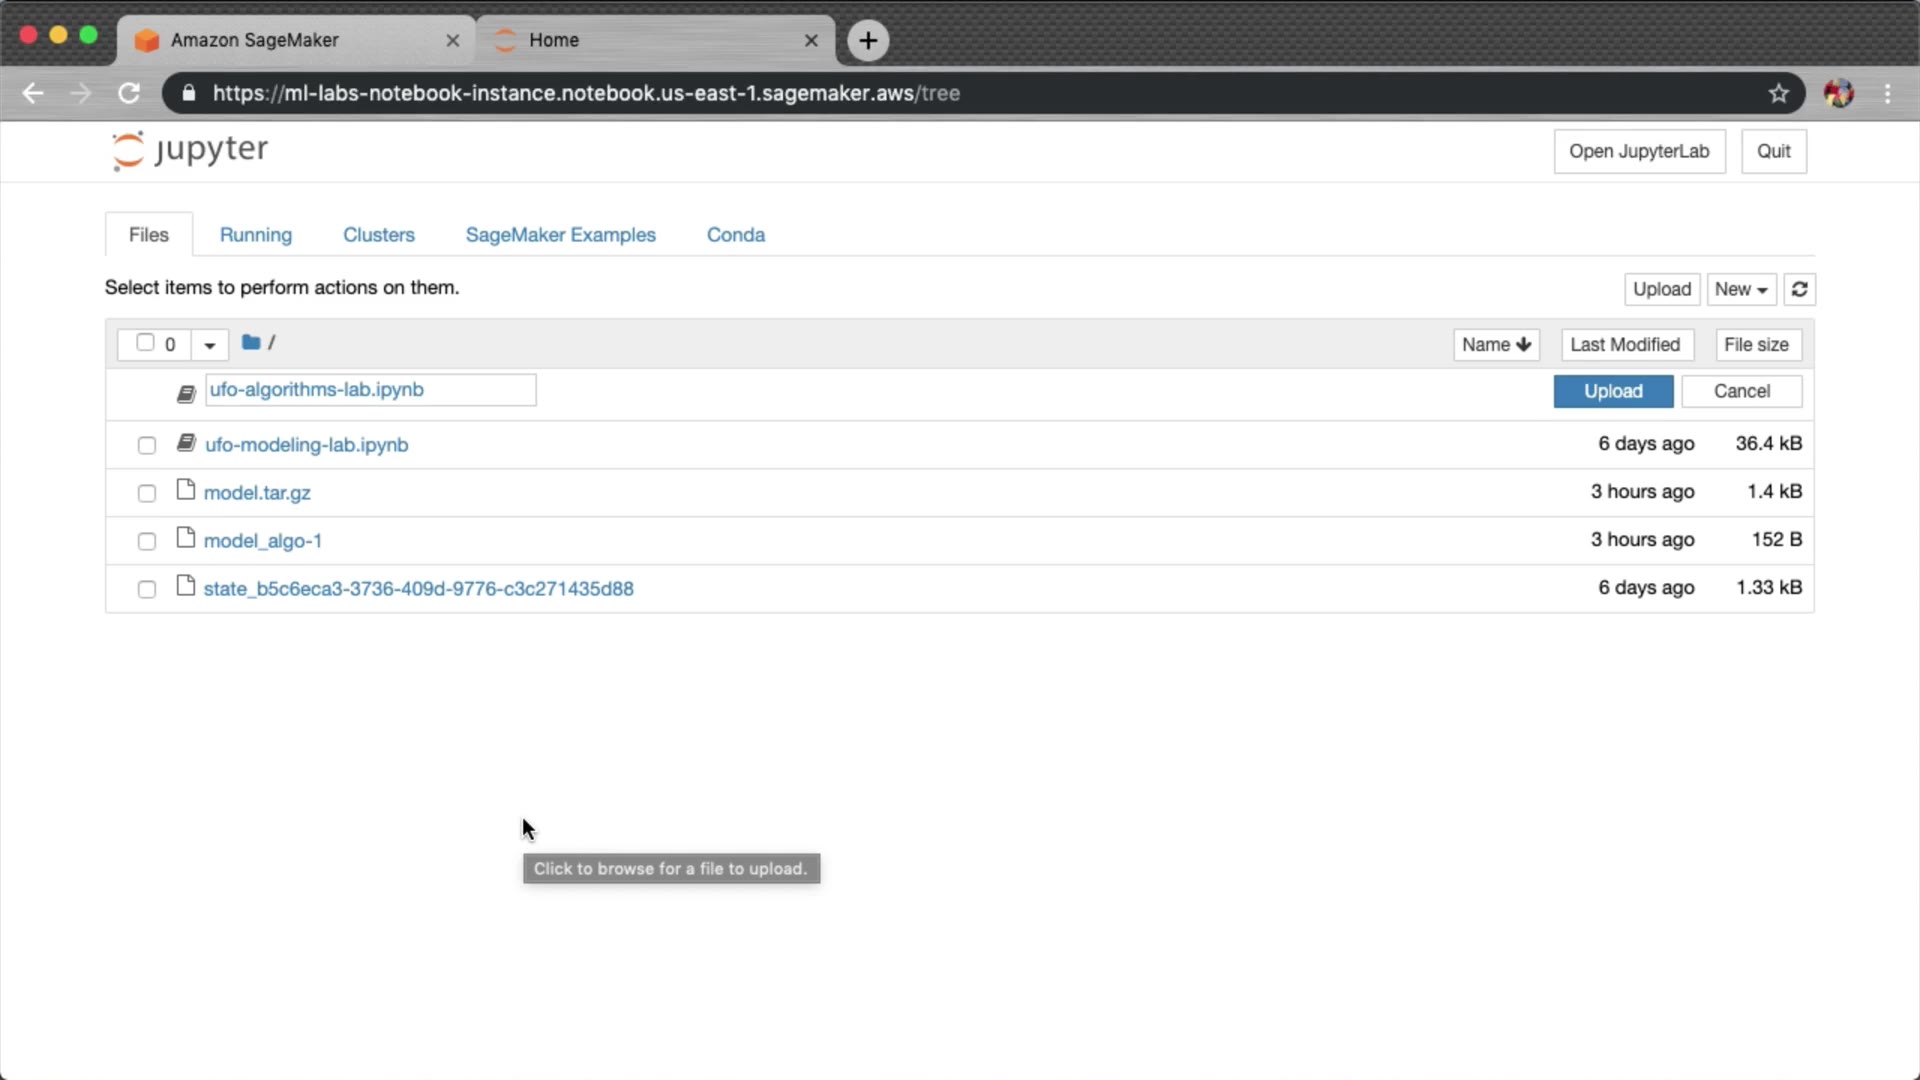Select the model.tar.gz checkbox
This screenshot has height=1080, width=1920.
tap(147, 493)
